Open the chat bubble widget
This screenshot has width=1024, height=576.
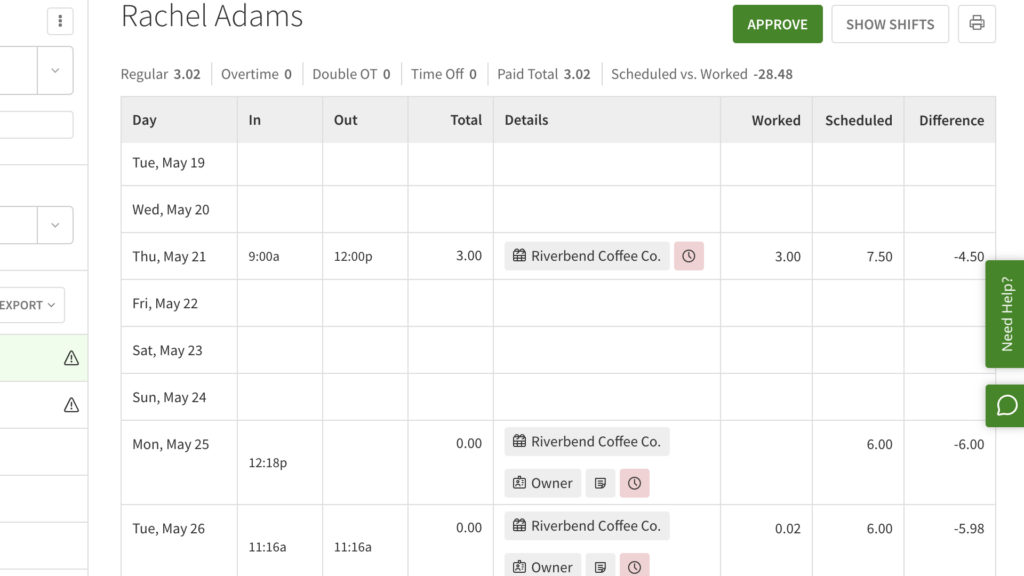(1006, 406)
